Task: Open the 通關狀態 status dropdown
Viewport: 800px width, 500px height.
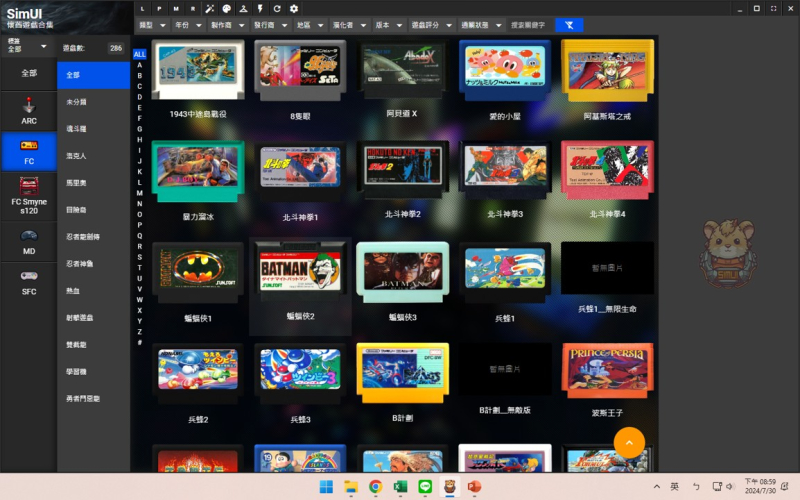Action: pos(481,25)
